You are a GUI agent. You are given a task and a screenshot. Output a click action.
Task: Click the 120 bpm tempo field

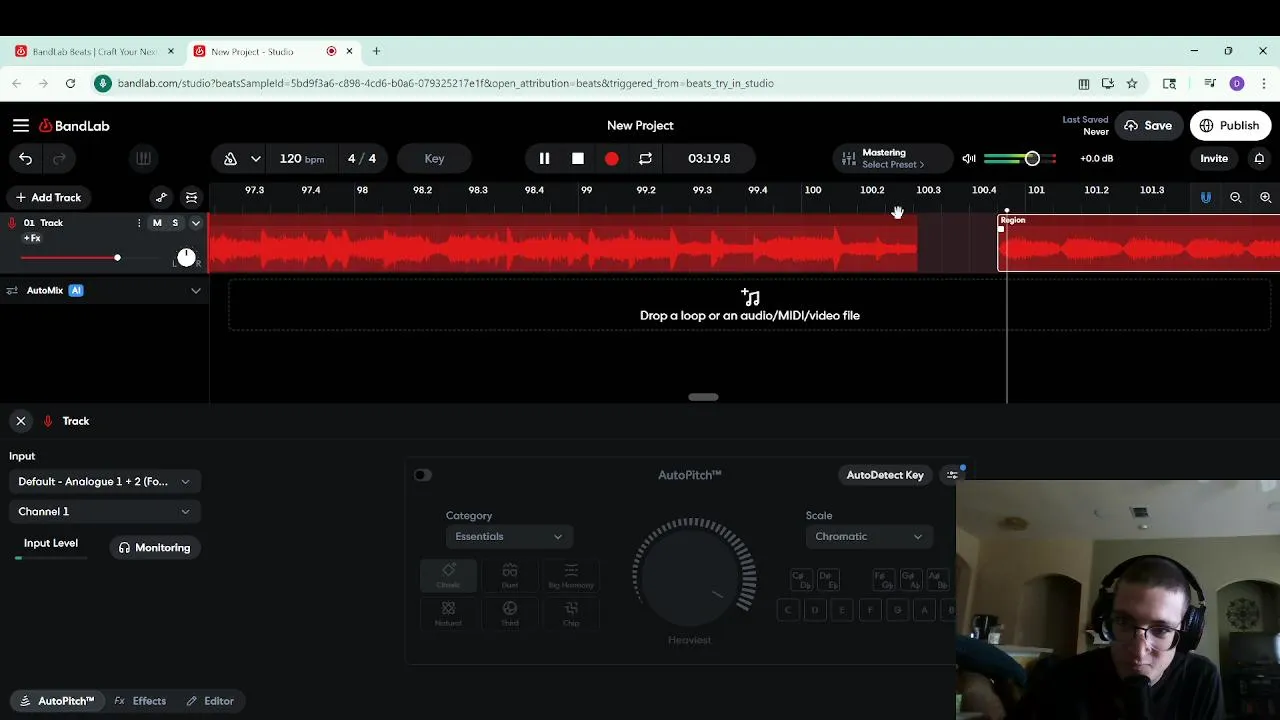[x=301, y=158]
